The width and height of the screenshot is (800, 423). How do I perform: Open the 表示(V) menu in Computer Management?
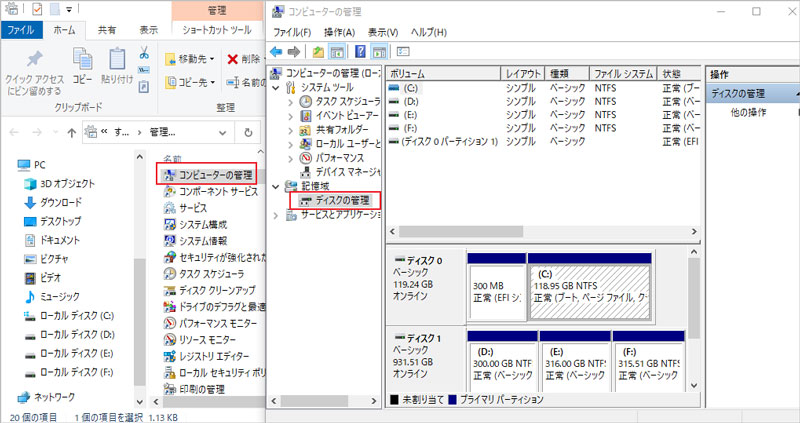coord(383,32)
